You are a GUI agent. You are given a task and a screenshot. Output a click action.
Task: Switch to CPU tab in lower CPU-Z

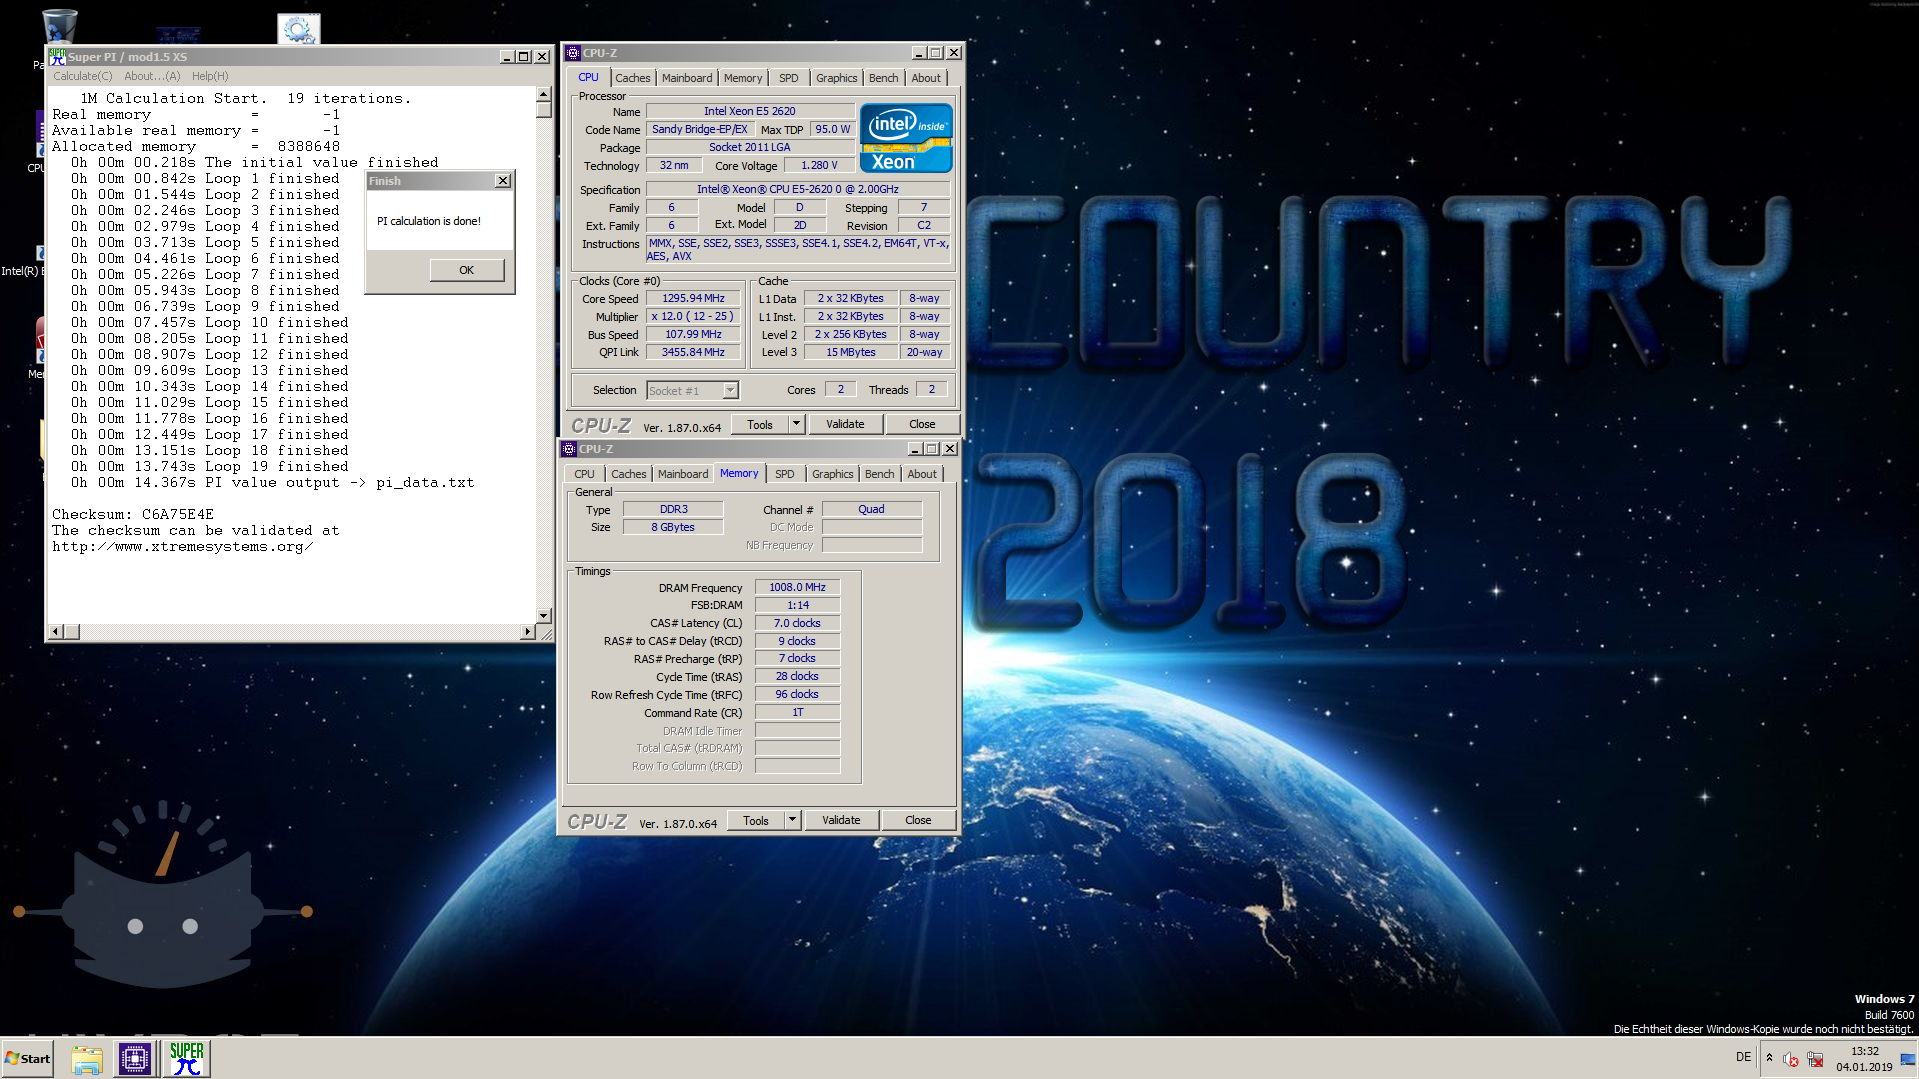click(584, 474)
